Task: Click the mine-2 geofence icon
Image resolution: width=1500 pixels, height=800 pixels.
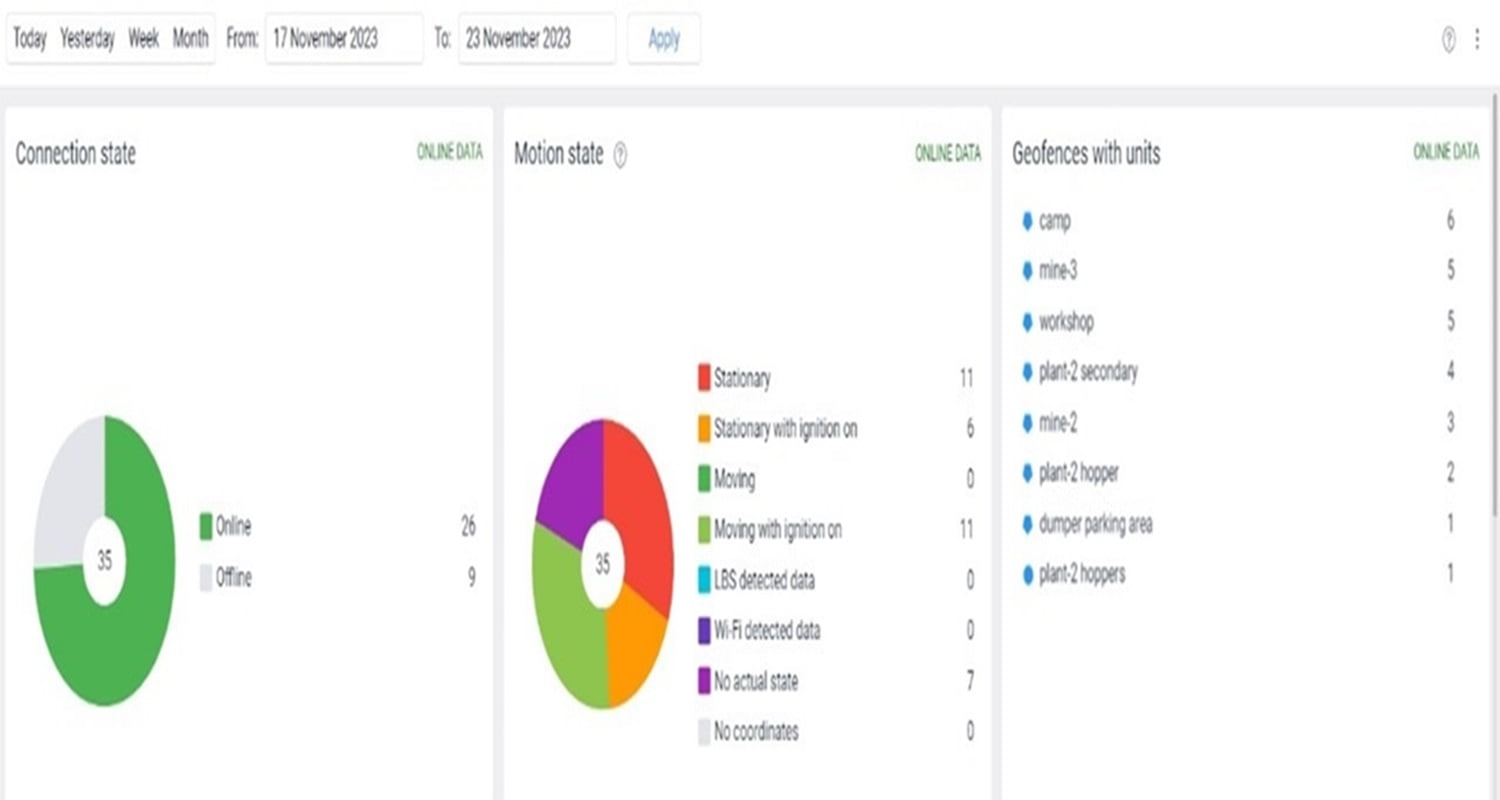Action: click(x=1027, y=423)
